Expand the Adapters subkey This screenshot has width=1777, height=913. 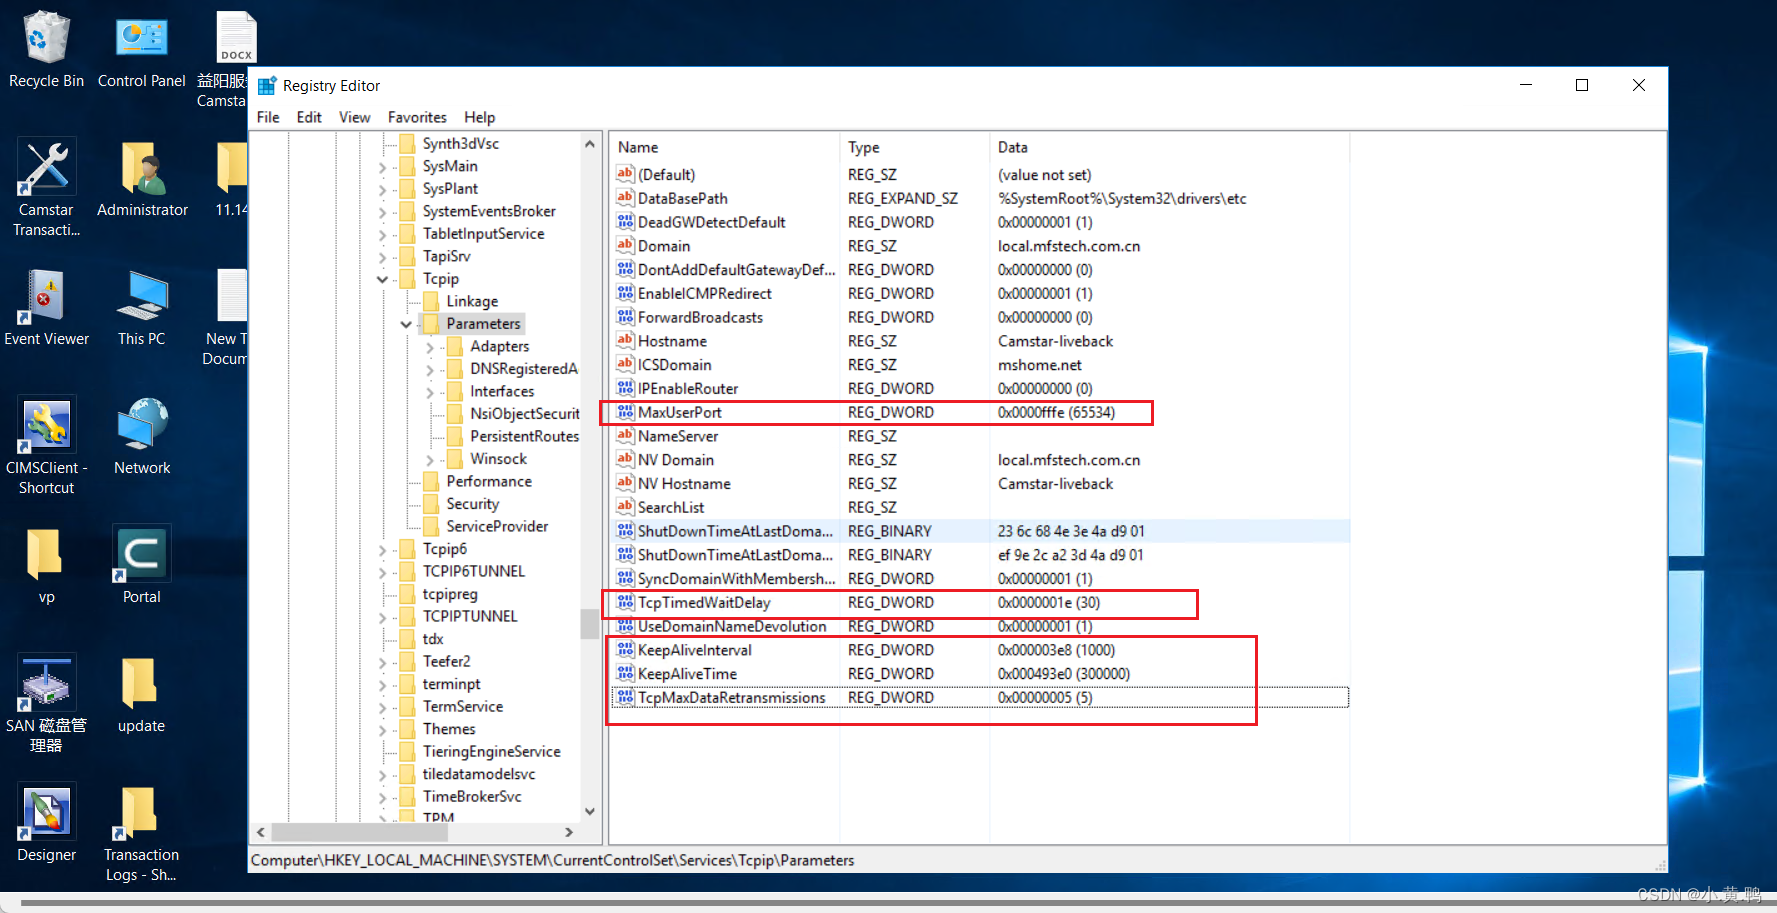(430, 347)
